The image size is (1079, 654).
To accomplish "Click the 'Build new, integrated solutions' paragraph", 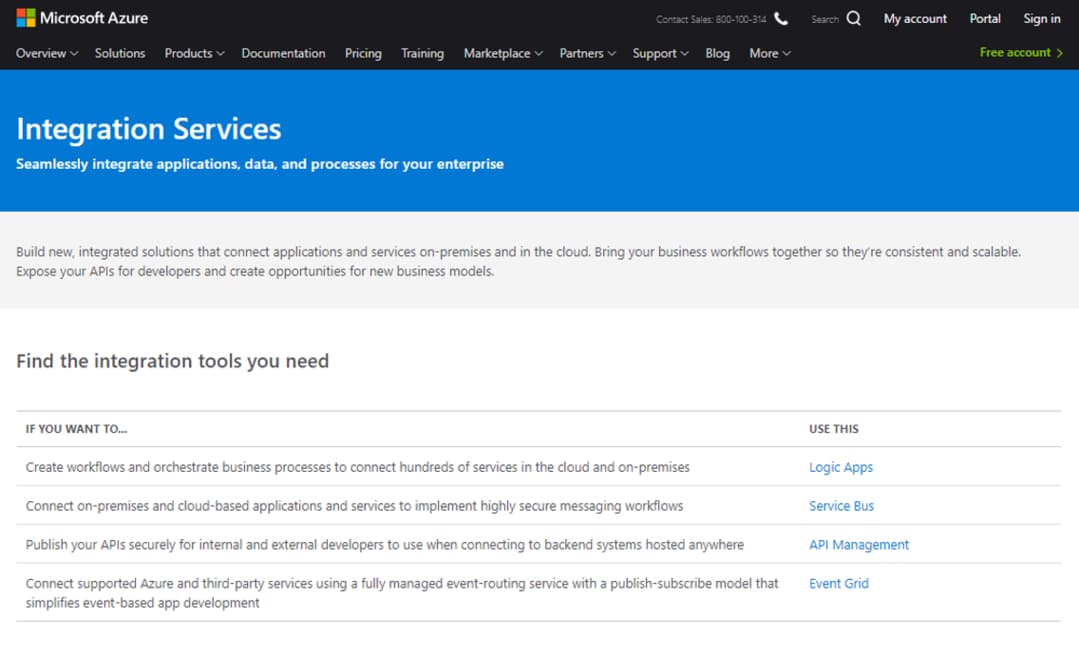I will tap(518, 262).
